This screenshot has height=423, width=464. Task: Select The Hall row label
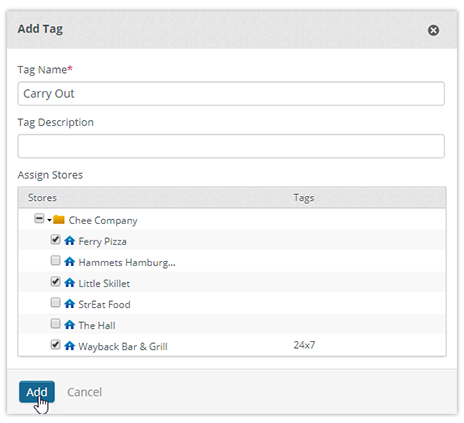[x=97, y=326]
